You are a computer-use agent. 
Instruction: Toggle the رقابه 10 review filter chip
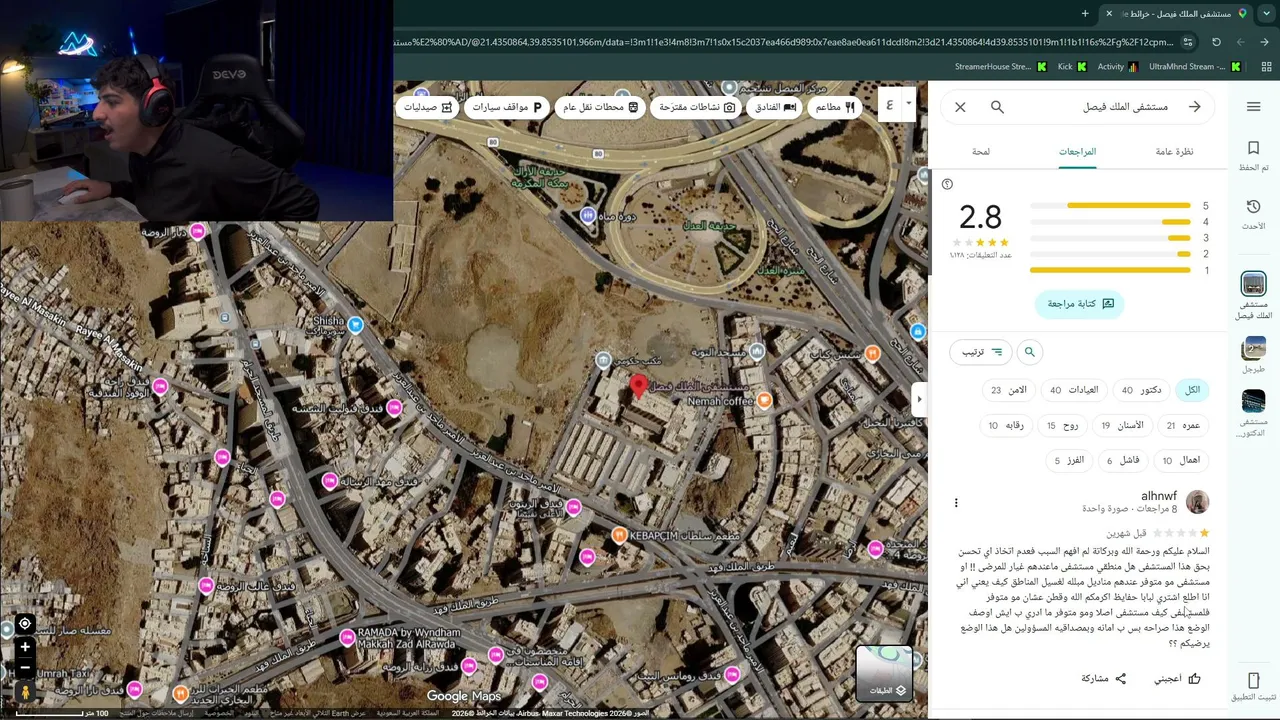coord(1006,425)
